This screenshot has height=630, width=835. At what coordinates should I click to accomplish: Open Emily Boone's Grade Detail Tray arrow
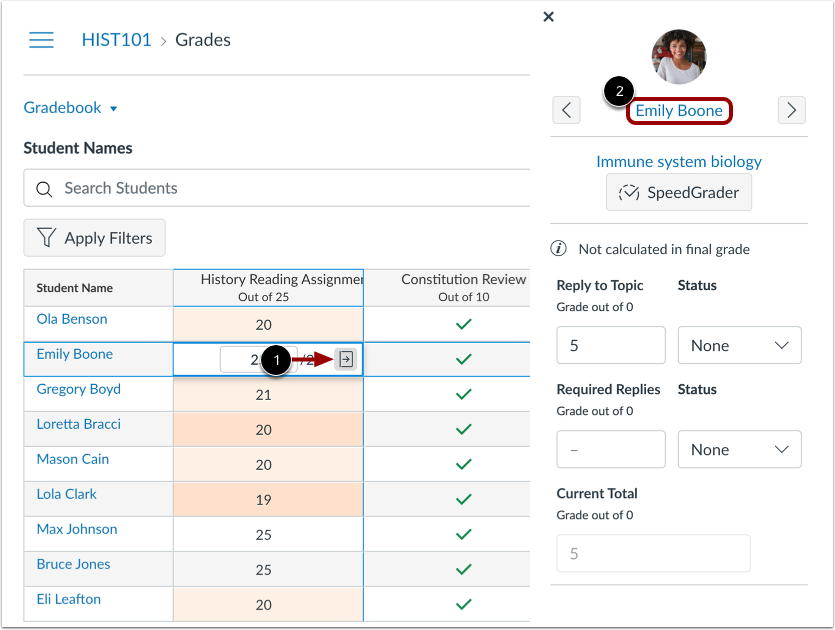coord(345,358)
